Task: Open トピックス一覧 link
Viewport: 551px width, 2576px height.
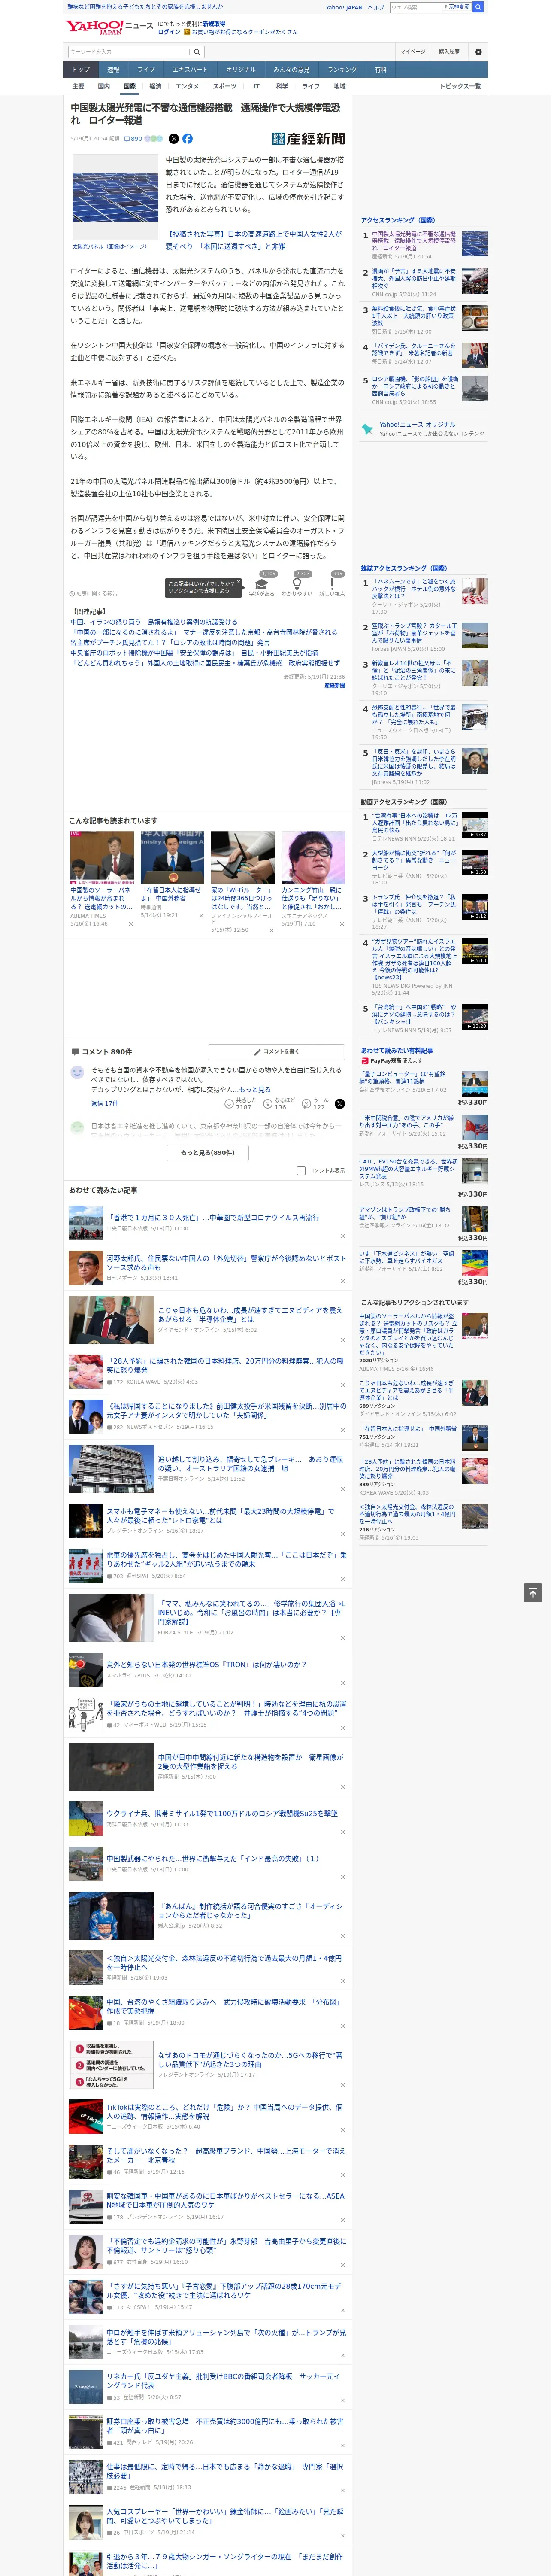Action: 460,86
